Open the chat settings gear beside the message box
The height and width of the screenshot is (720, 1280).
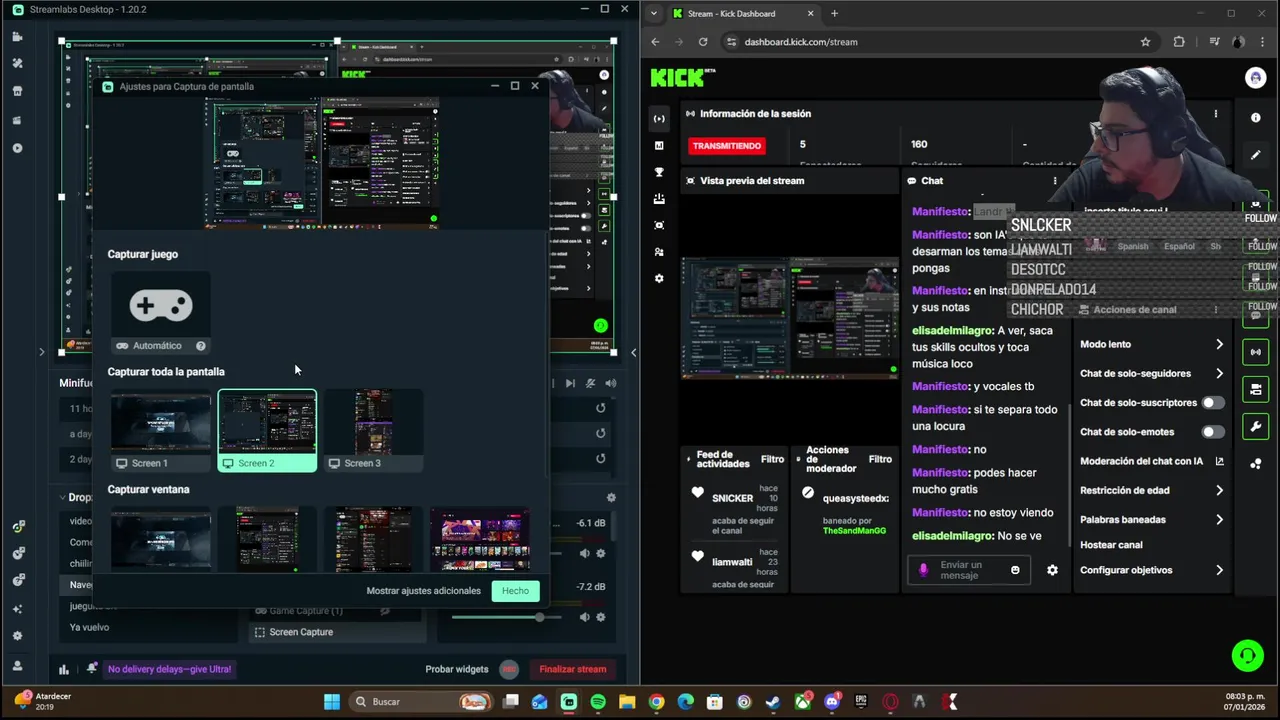(1052, 570)
